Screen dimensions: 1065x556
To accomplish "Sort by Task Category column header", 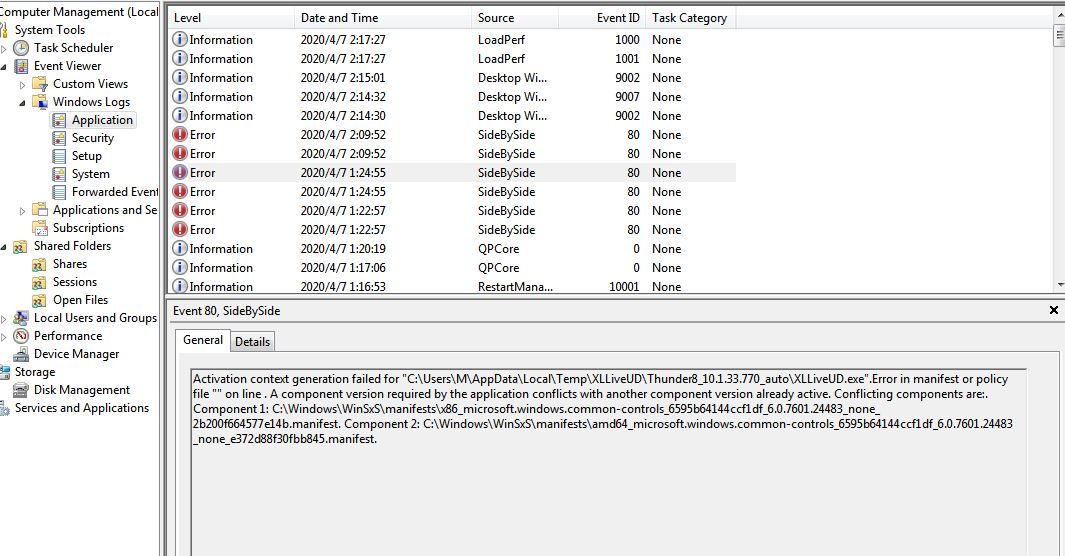I will click(x=691, y=18).
